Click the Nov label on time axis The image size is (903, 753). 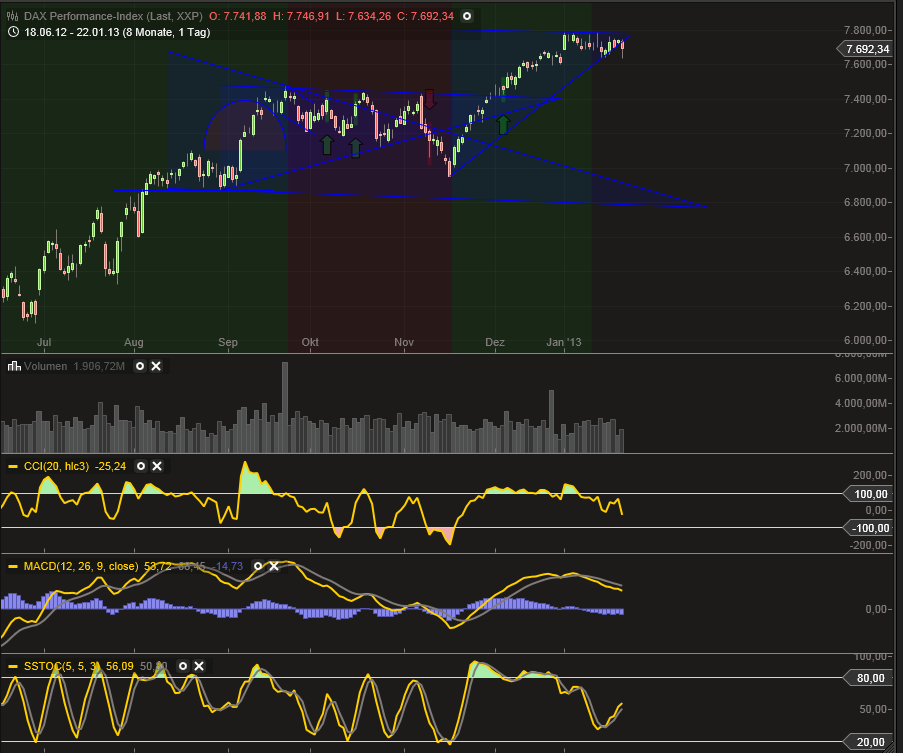[404, 342]
